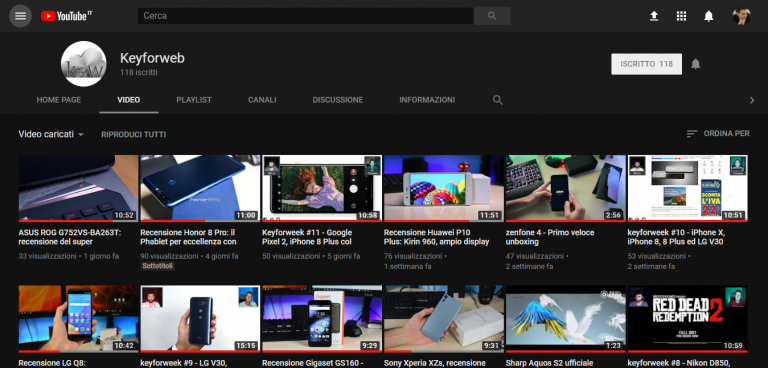
Task: Open the ORDINA PER sort menu
Action: point(718,133)
